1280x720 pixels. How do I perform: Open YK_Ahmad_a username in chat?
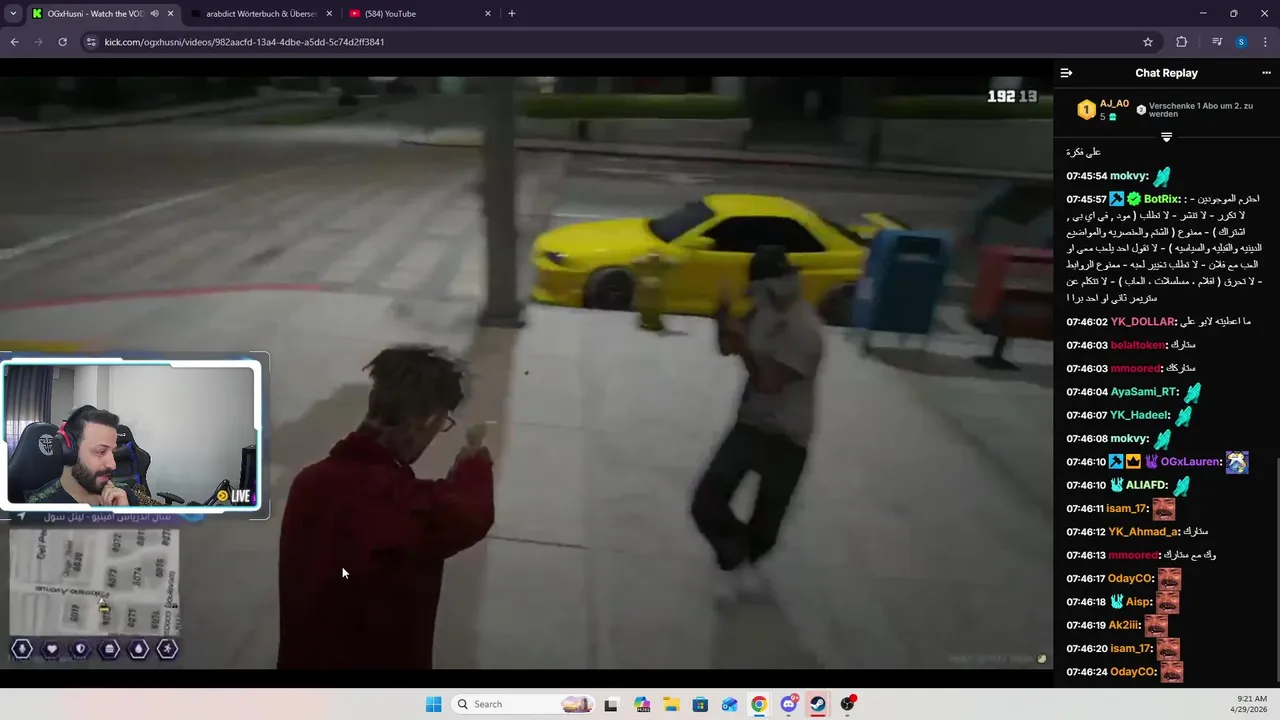1143,532
